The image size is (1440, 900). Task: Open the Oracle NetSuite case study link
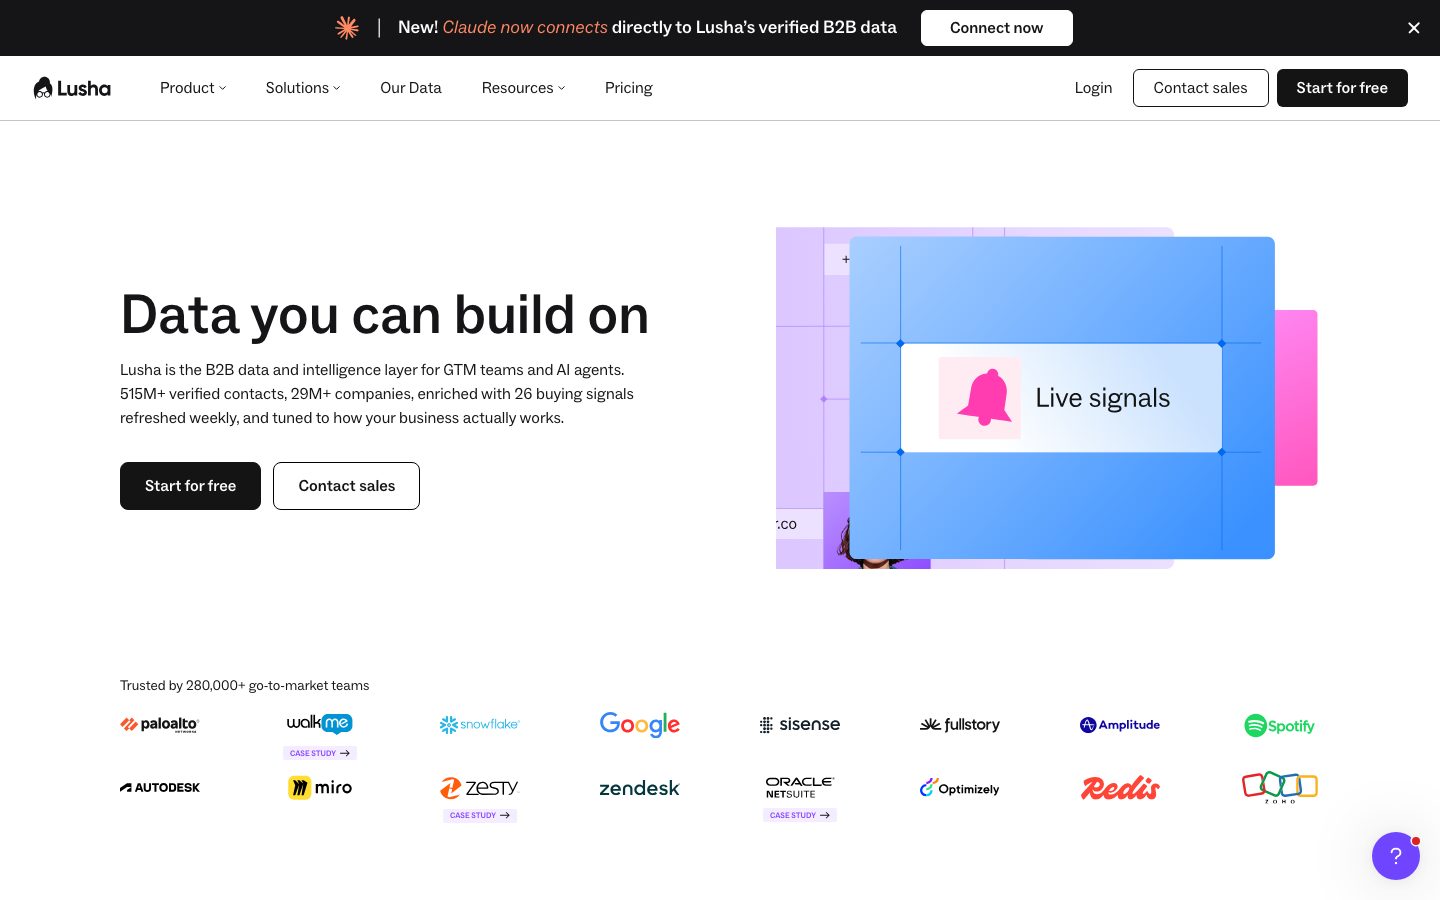pyautogui.click(x=800, y=815)
